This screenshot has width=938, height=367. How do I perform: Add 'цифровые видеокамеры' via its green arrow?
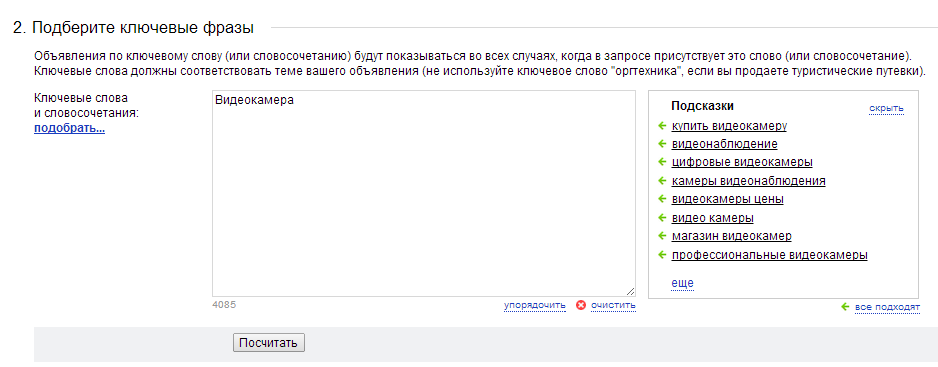point(662,162)
